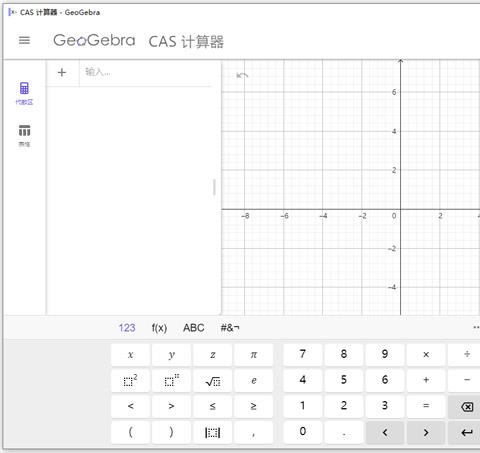Tap the digit 1 key
The image size is (480, 453).
coord(303,406)
